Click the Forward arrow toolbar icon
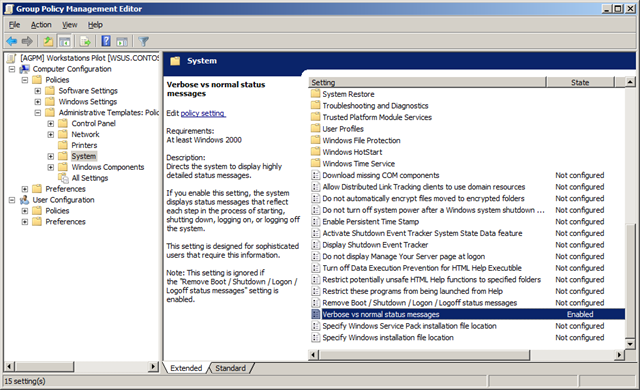 pyautogui.click(x=27, y=41)
